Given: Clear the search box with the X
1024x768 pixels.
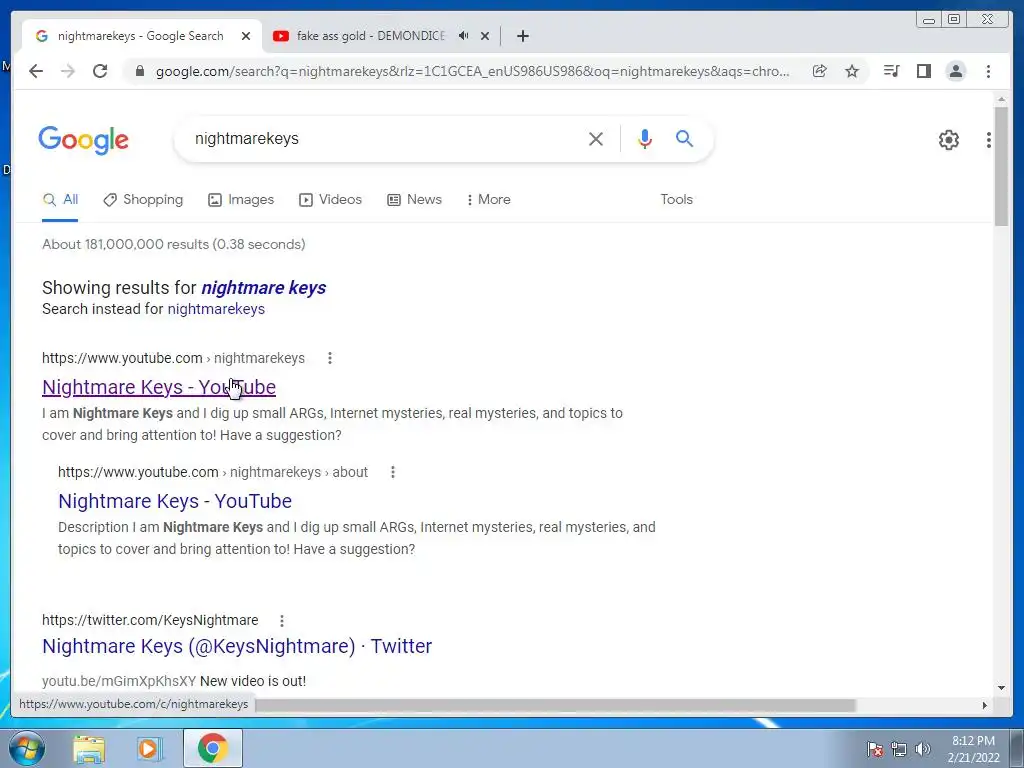Looking at the screenshot, I should [x=596, y=138].
